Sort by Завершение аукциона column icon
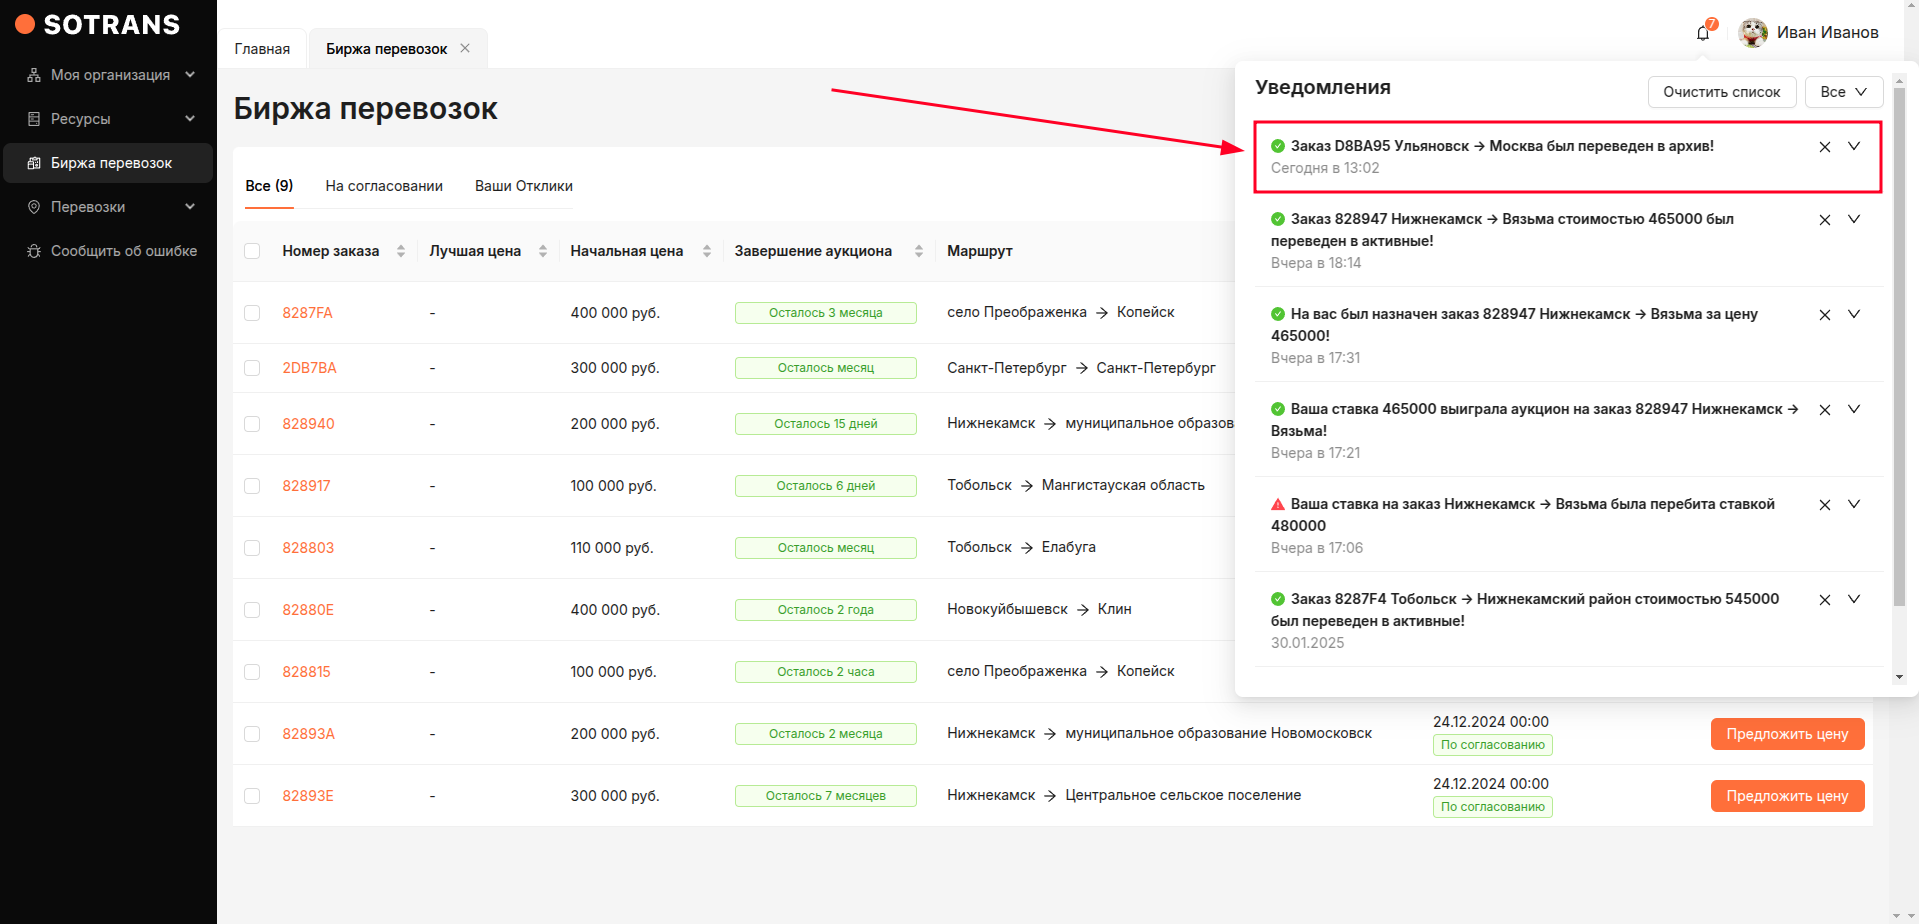This screenshot has height=924, width=1919. tap(918, 251)
